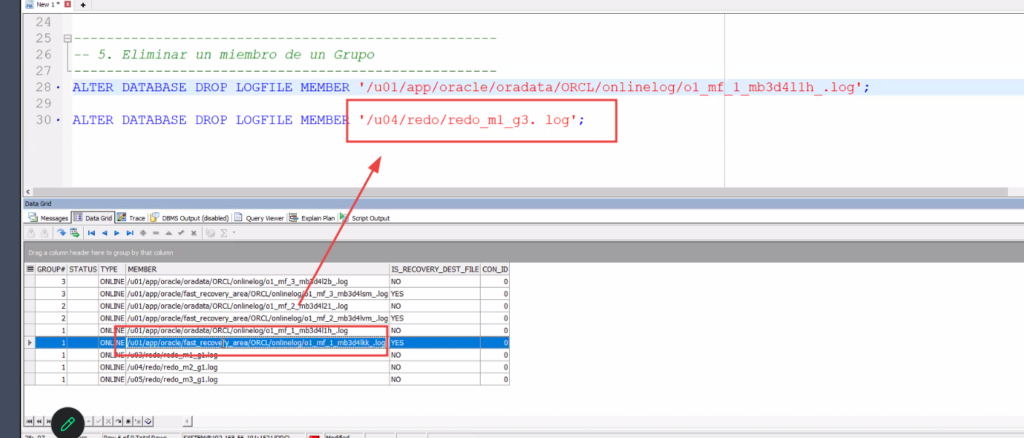Screen dimensions: 1024x438
Task: Click the previous record arrow icon
Action: pos(104,233)
